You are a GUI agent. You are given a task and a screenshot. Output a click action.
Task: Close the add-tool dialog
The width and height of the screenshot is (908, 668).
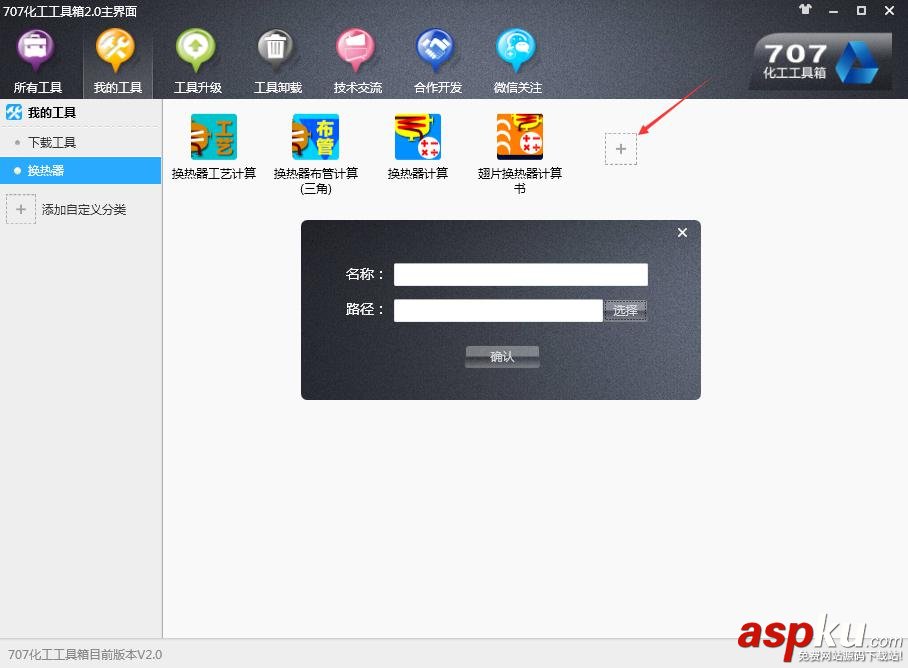point(682,232)
